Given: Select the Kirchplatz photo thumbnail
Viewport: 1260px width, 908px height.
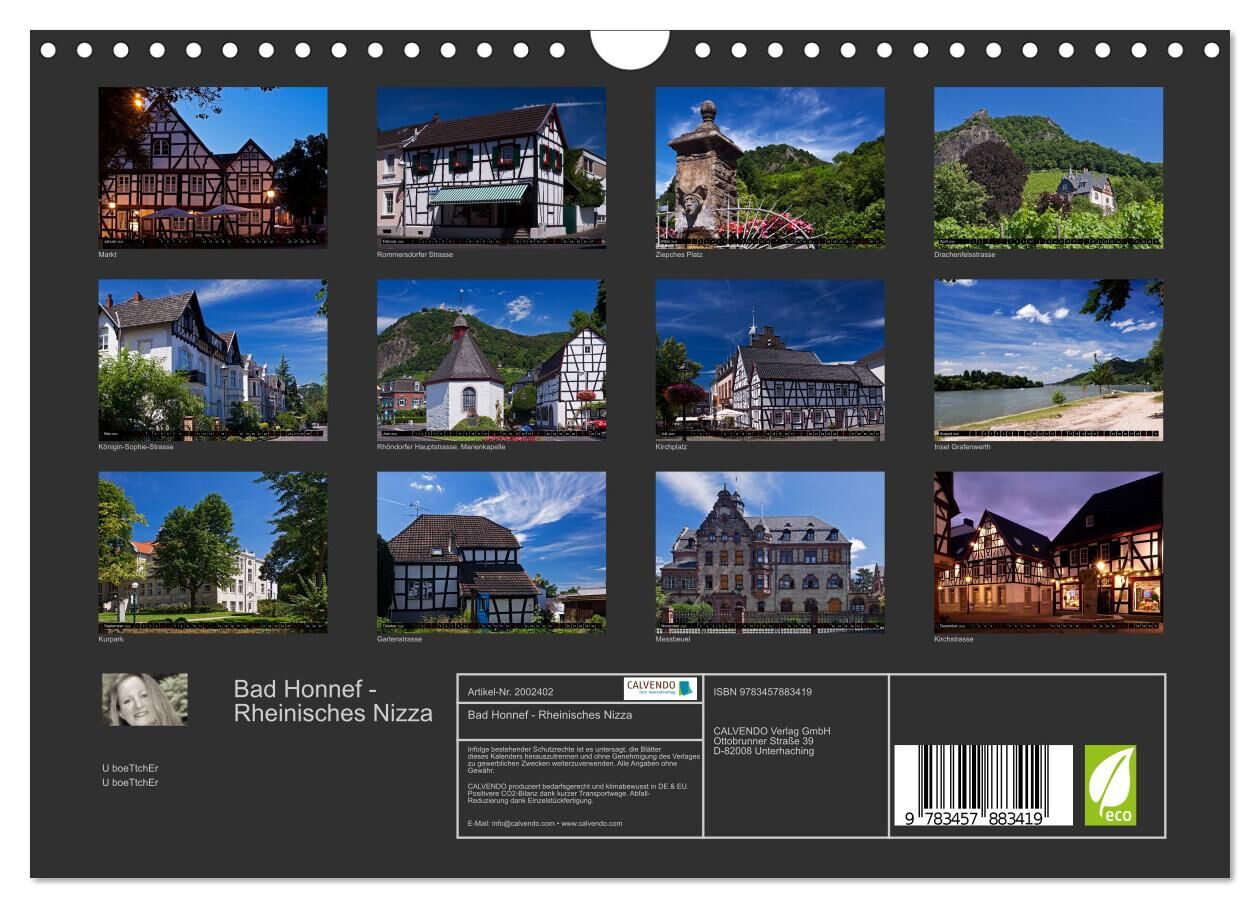Looking at the screenshot, I should pos(769,359).
